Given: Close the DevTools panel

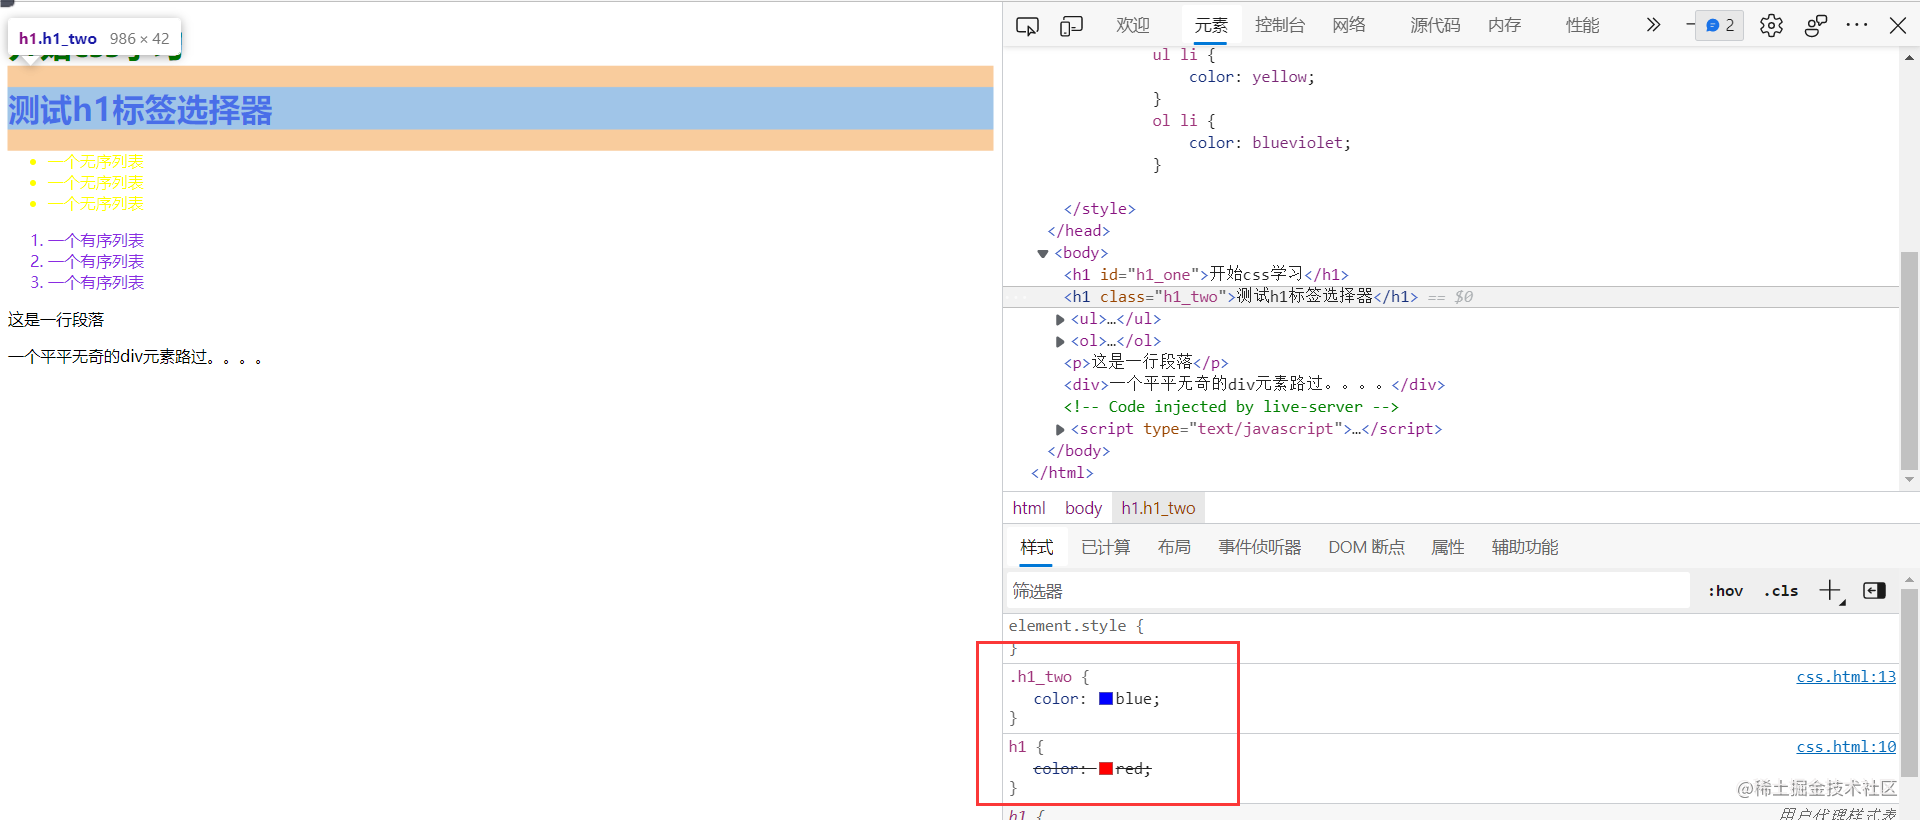Looking at the screenshot, I should click(x=1897, y=25).
